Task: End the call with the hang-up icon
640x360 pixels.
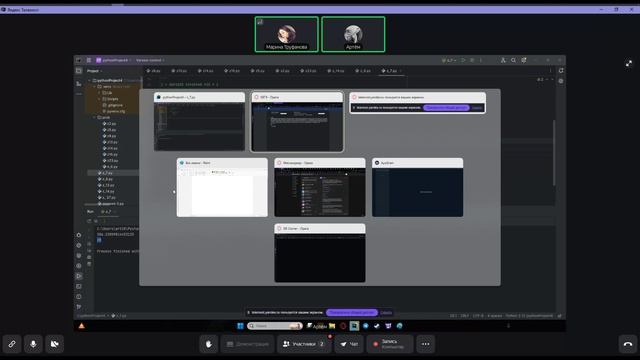Action: [x=628, y=344]
